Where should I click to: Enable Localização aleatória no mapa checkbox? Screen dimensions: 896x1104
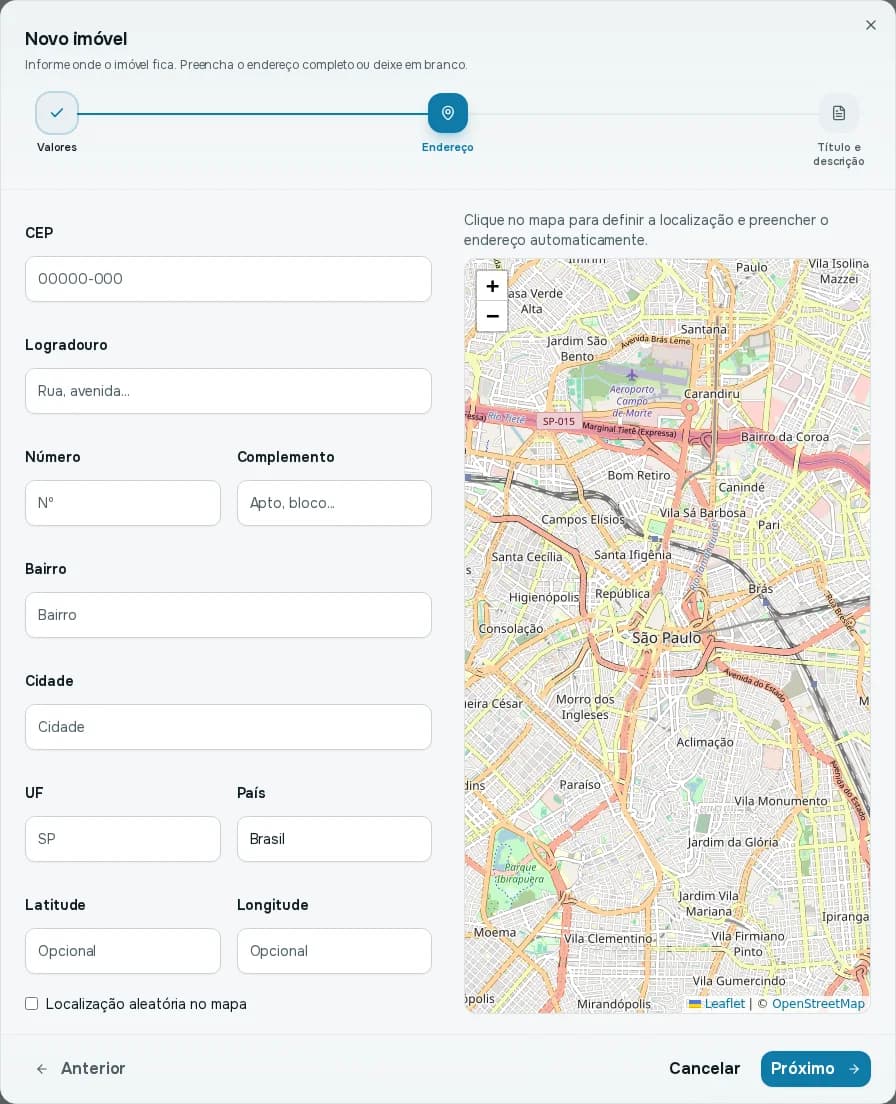32,1003
